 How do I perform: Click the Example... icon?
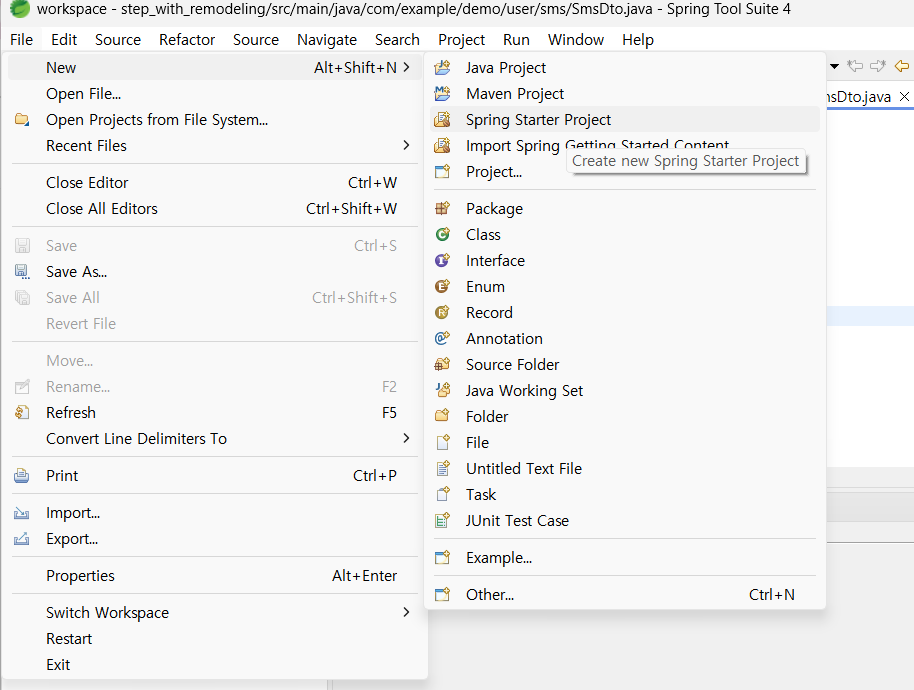pyautogui.click(x=442, y=557)
